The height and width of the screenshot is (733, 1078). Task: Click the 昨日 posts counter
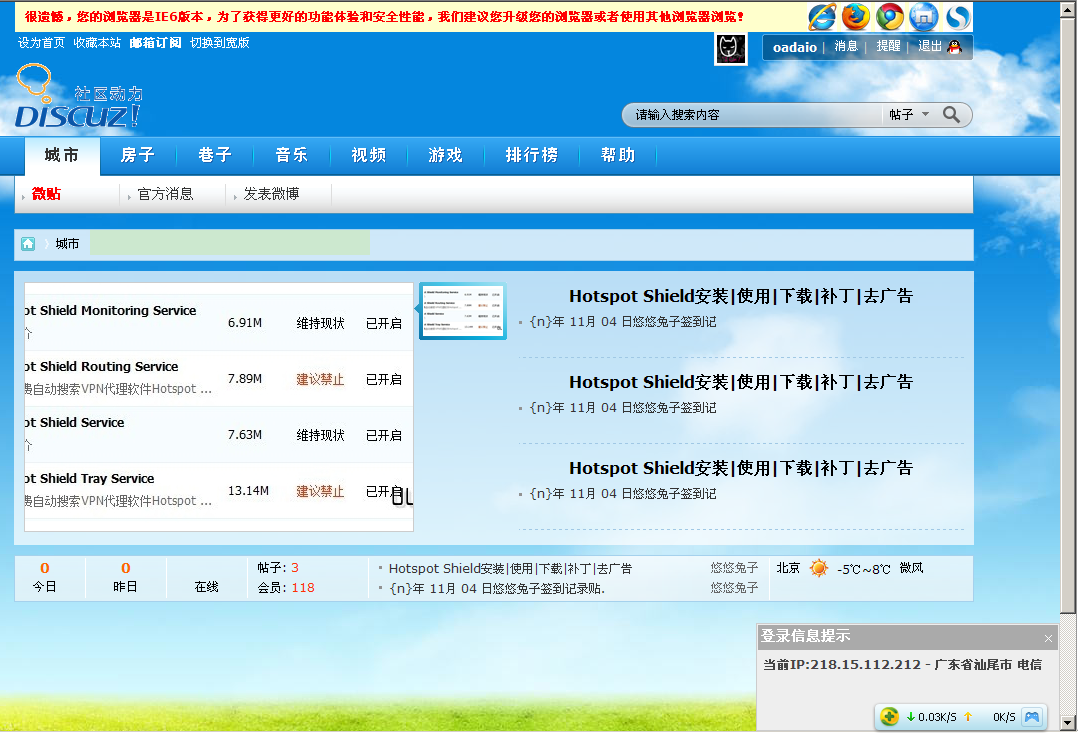tap(125, 578)
